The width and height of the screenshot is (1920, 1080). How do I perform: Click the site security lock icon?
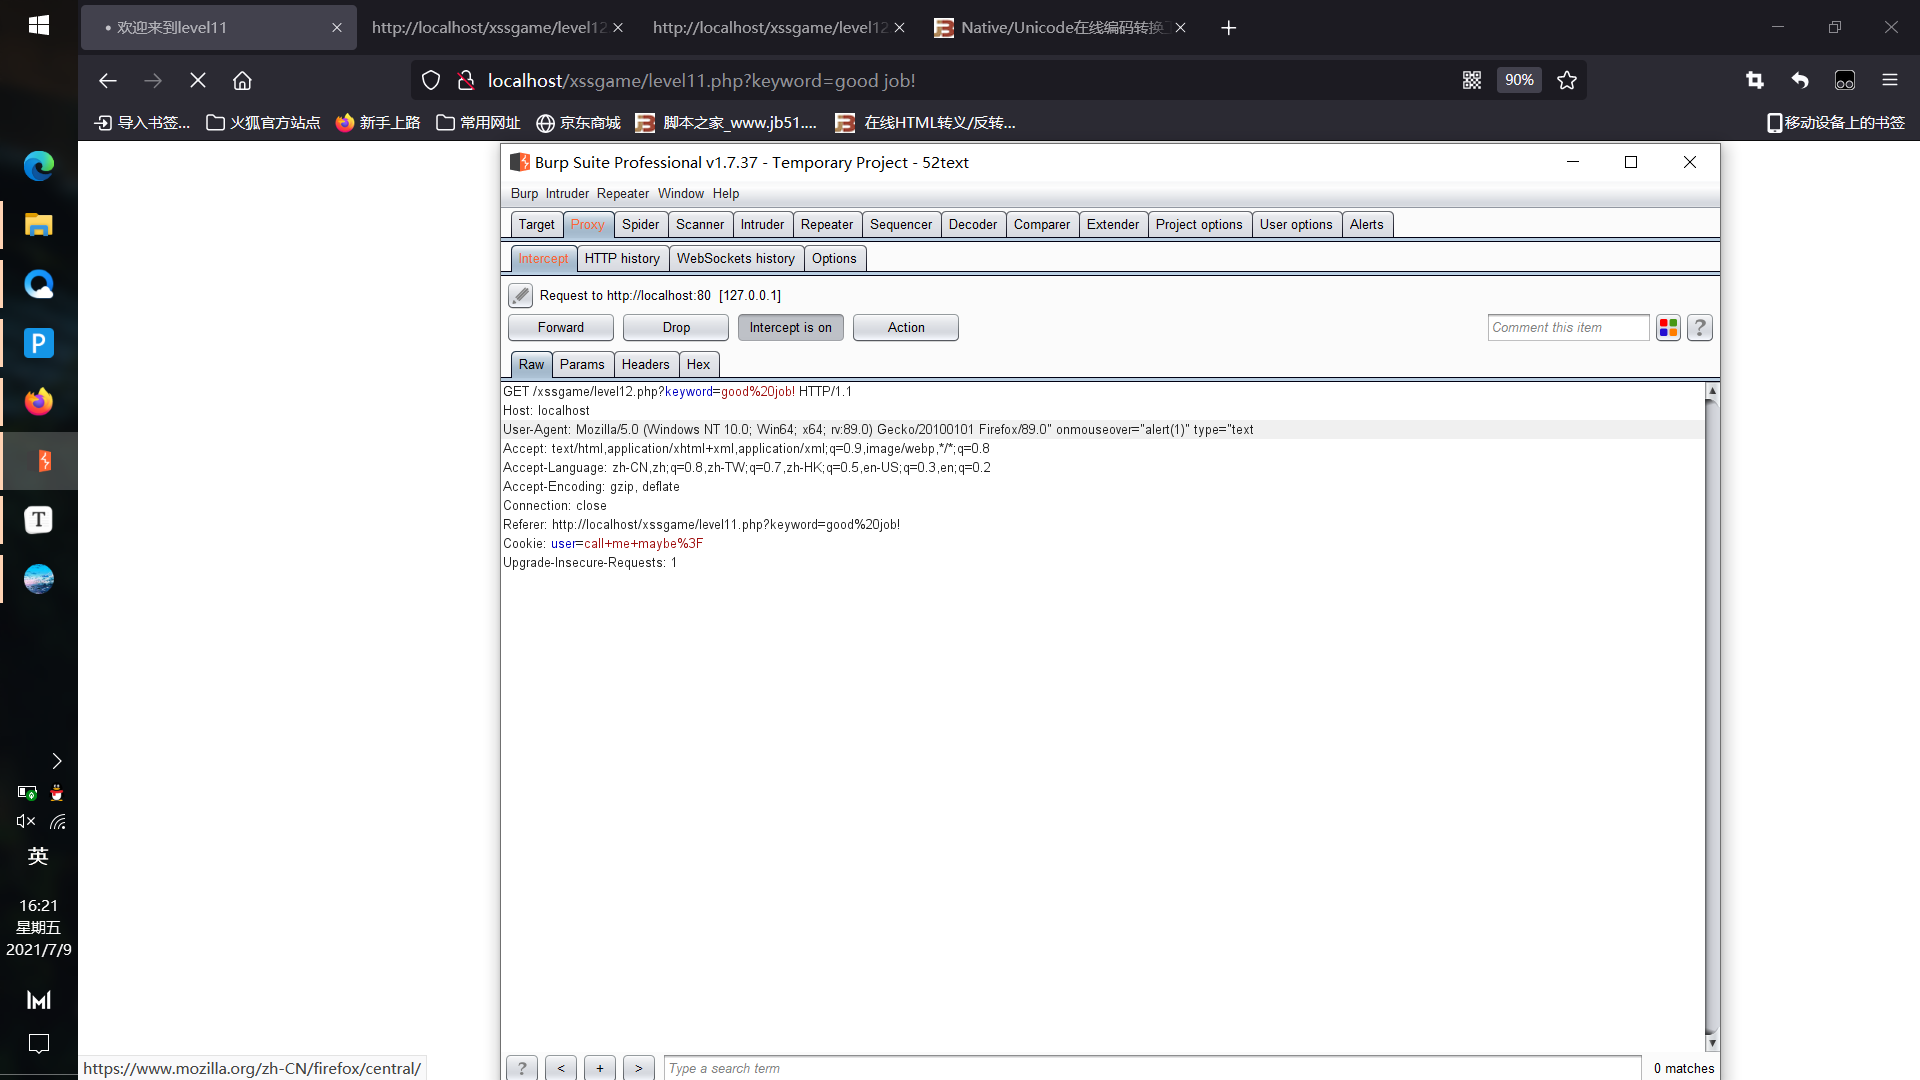465,80
